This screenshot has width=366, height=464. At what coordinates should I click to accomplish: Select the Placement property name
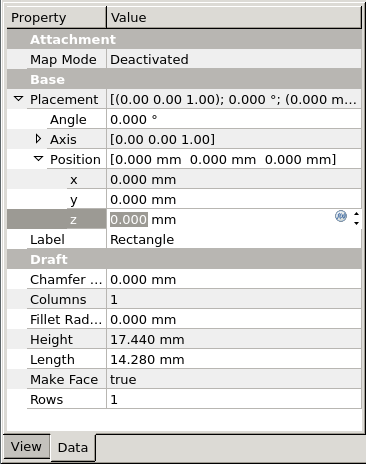click(x=64, y=99)
